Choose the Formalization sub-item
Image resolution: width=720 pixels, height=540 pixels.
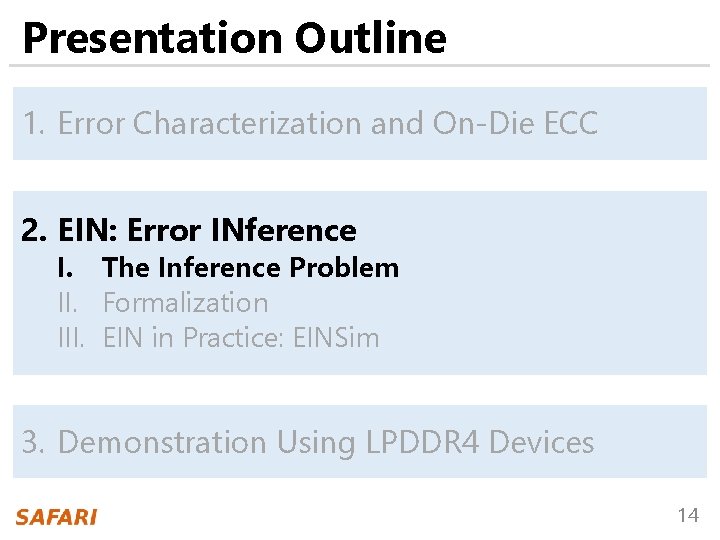click(x=185, y=302)
